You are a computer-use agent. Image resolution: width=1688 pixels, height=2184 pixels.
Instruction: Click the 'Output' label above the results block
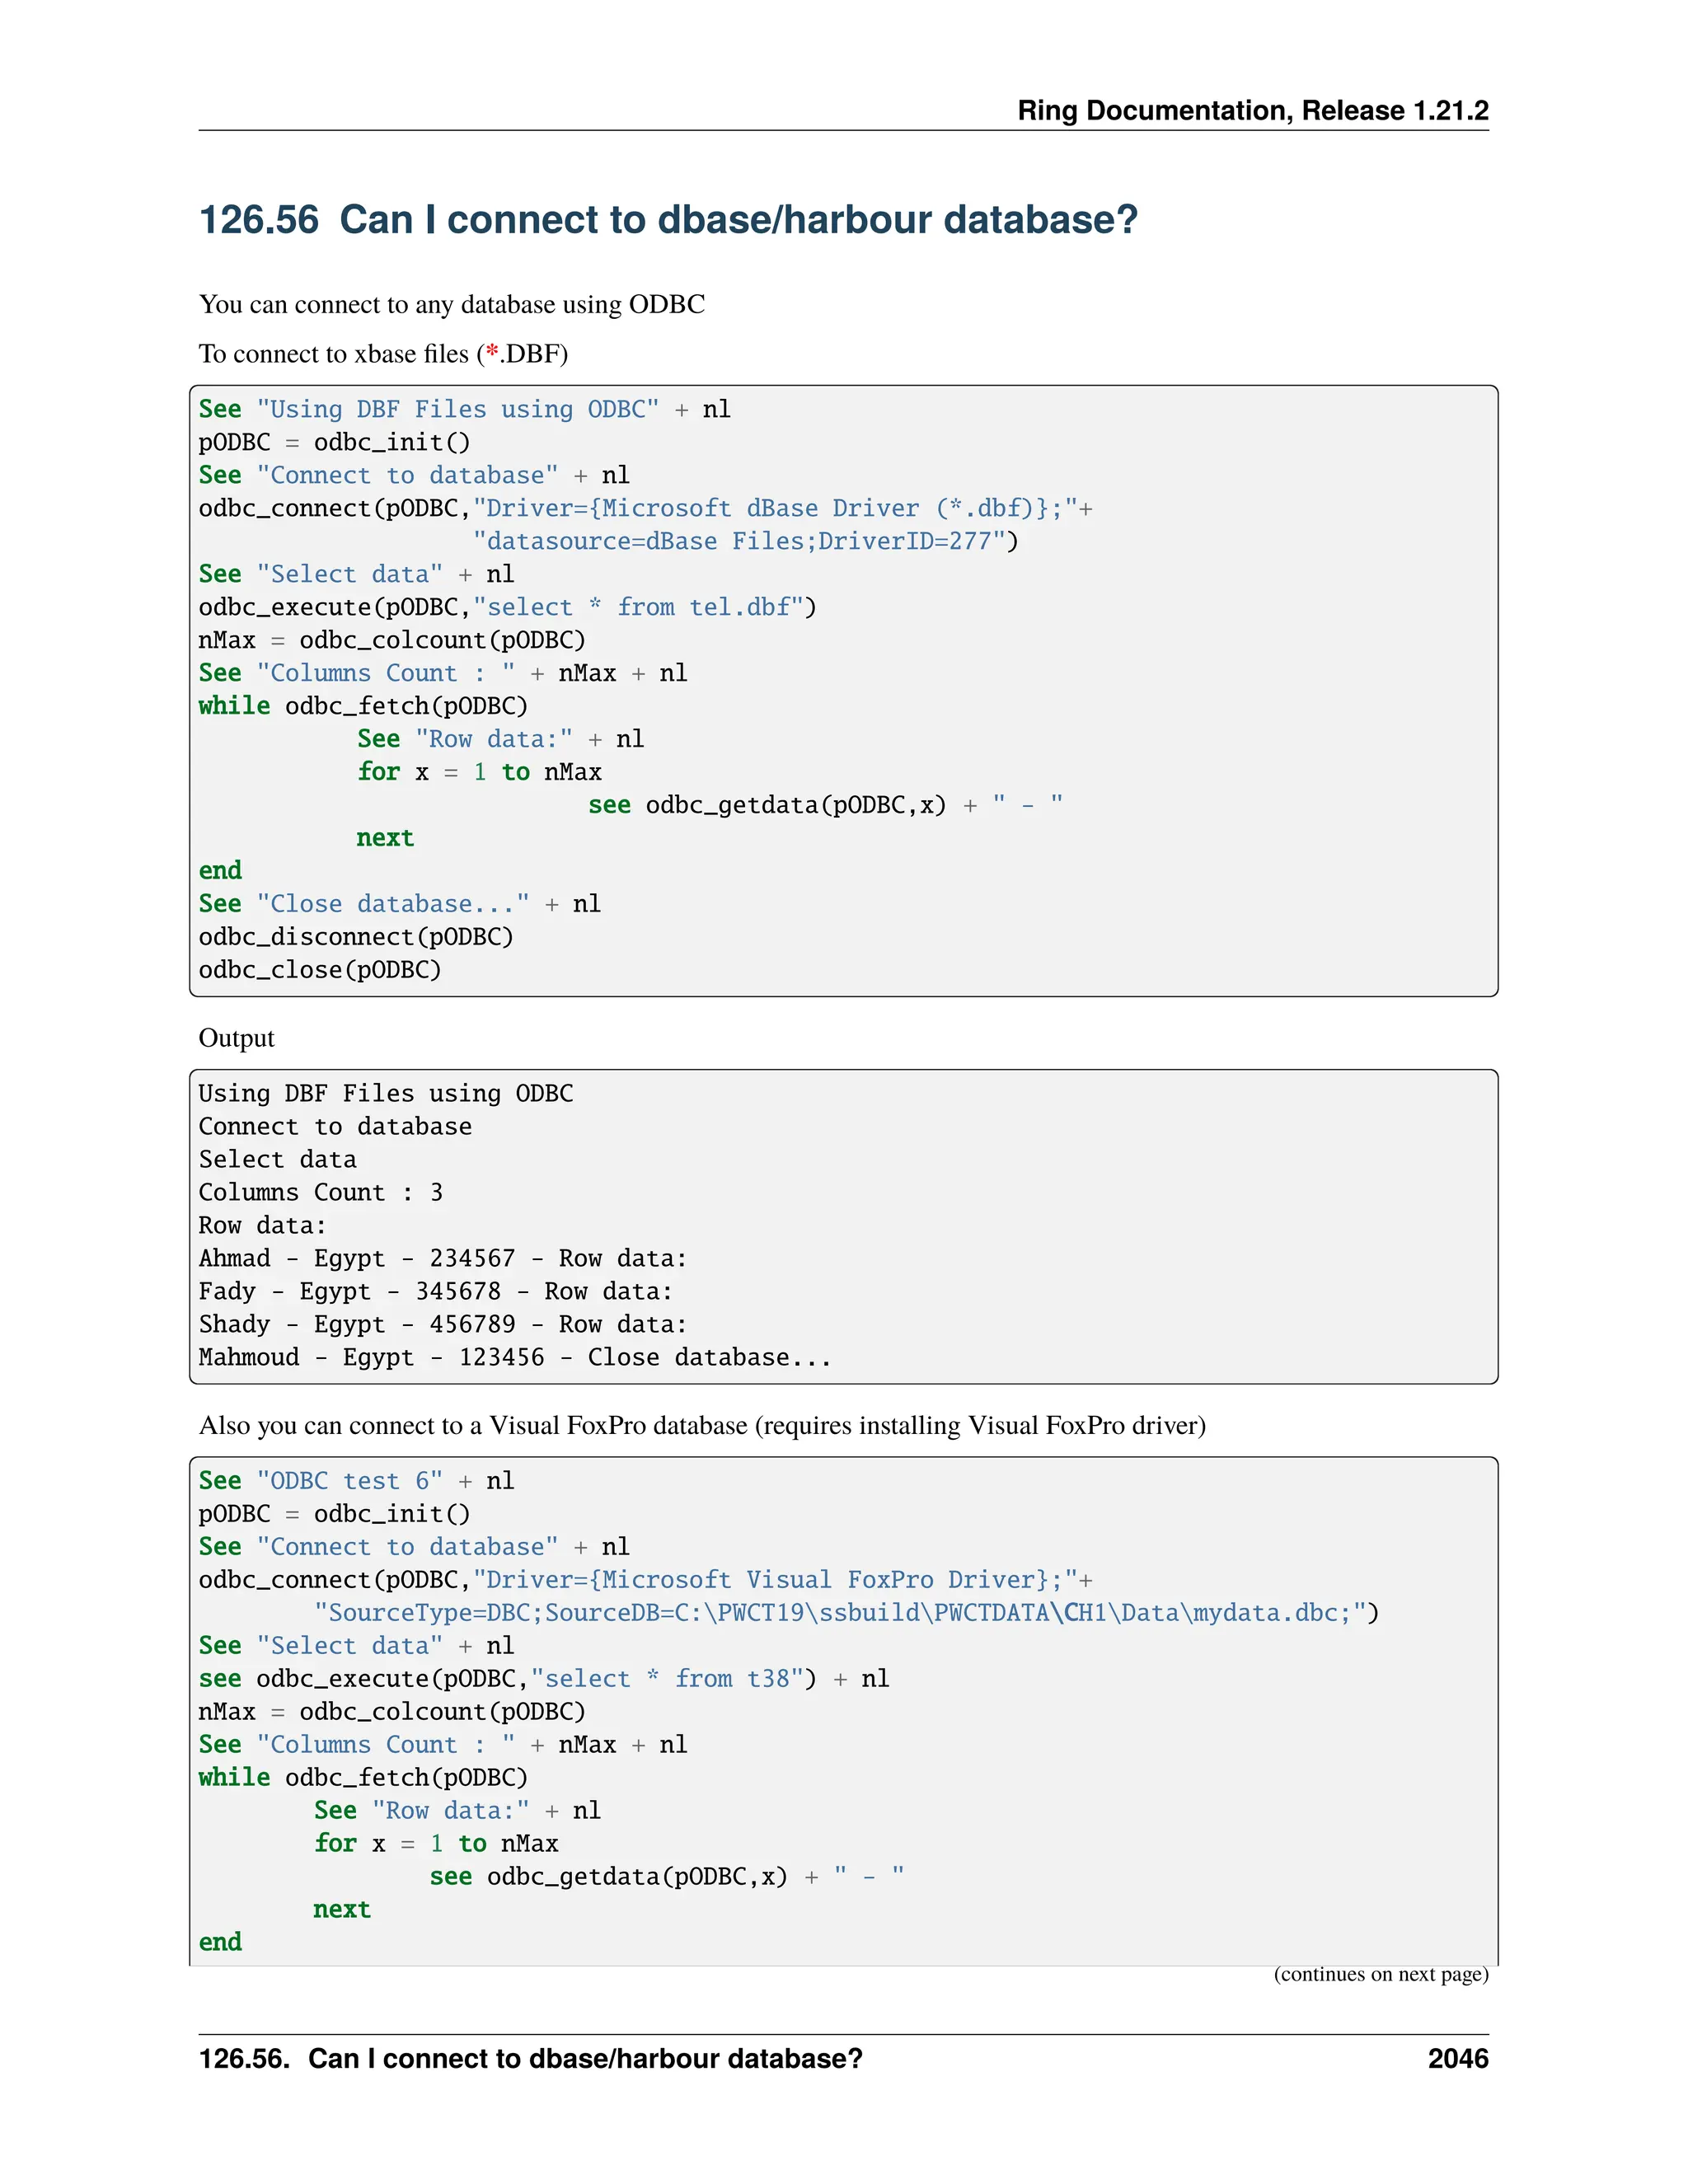(236, 1038)
